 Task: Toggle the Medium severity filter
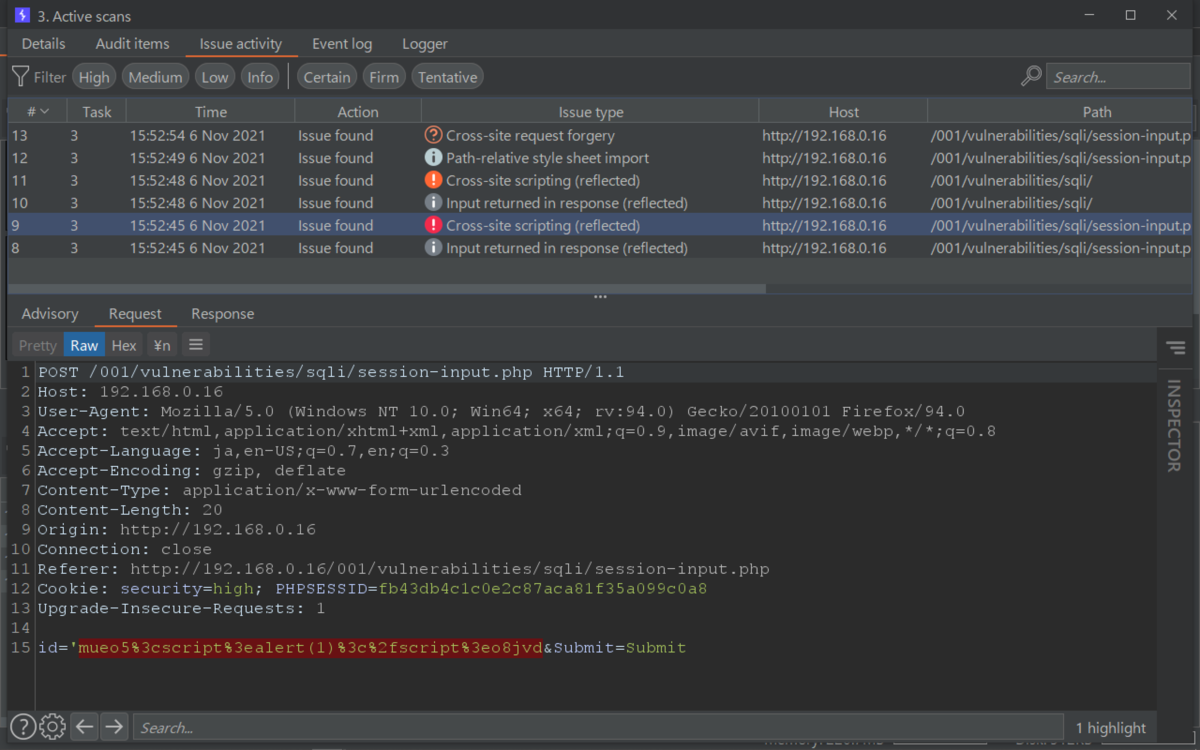(x=155, y=77)
